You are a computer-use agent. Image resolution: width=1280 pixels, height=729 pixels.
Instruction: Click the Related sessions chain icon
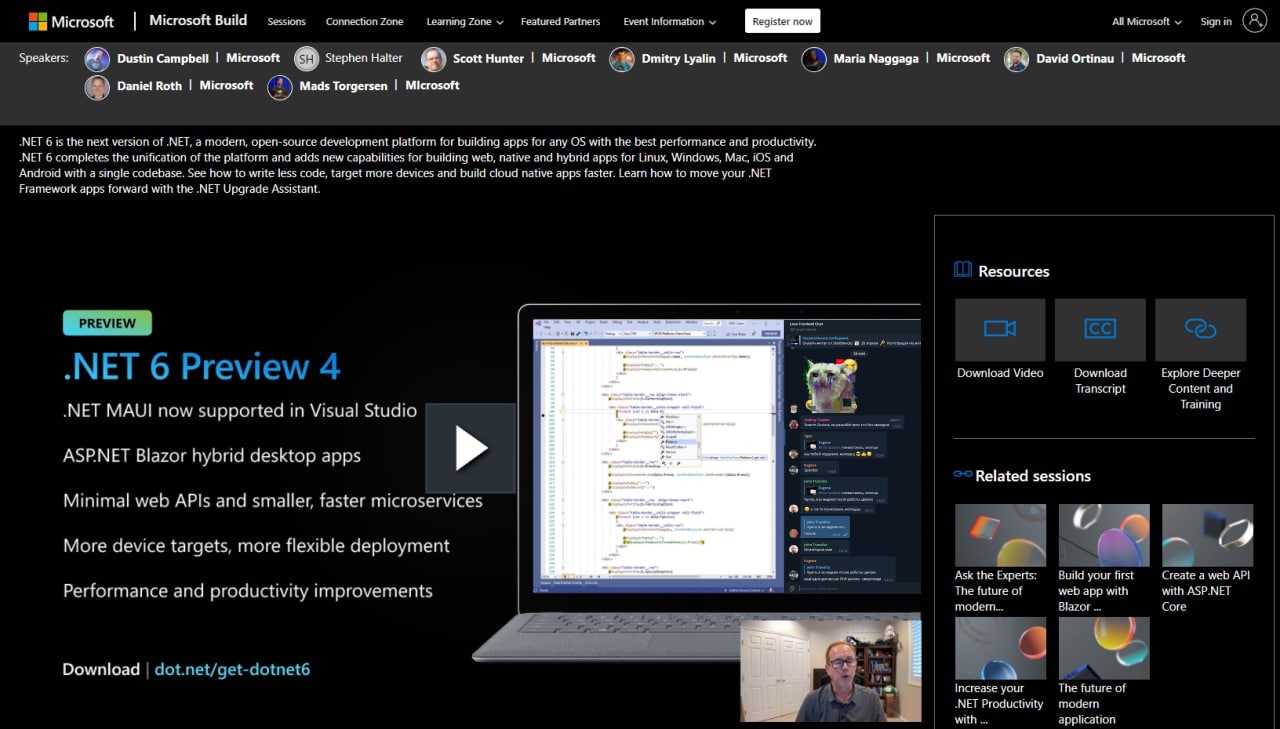click(963, 475)
